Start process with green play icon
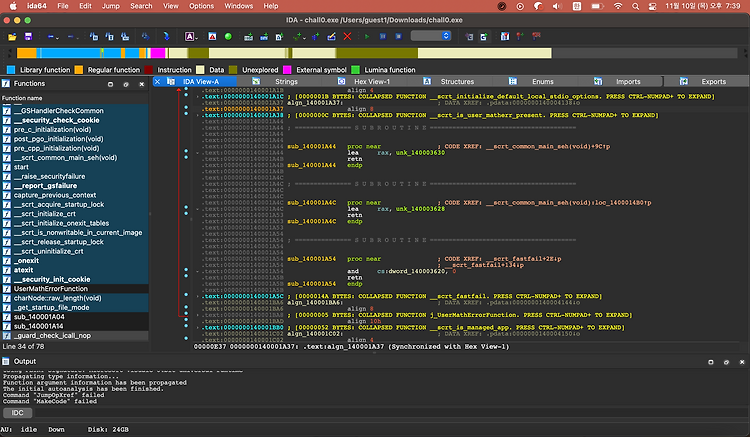 (x=367, y=36)
